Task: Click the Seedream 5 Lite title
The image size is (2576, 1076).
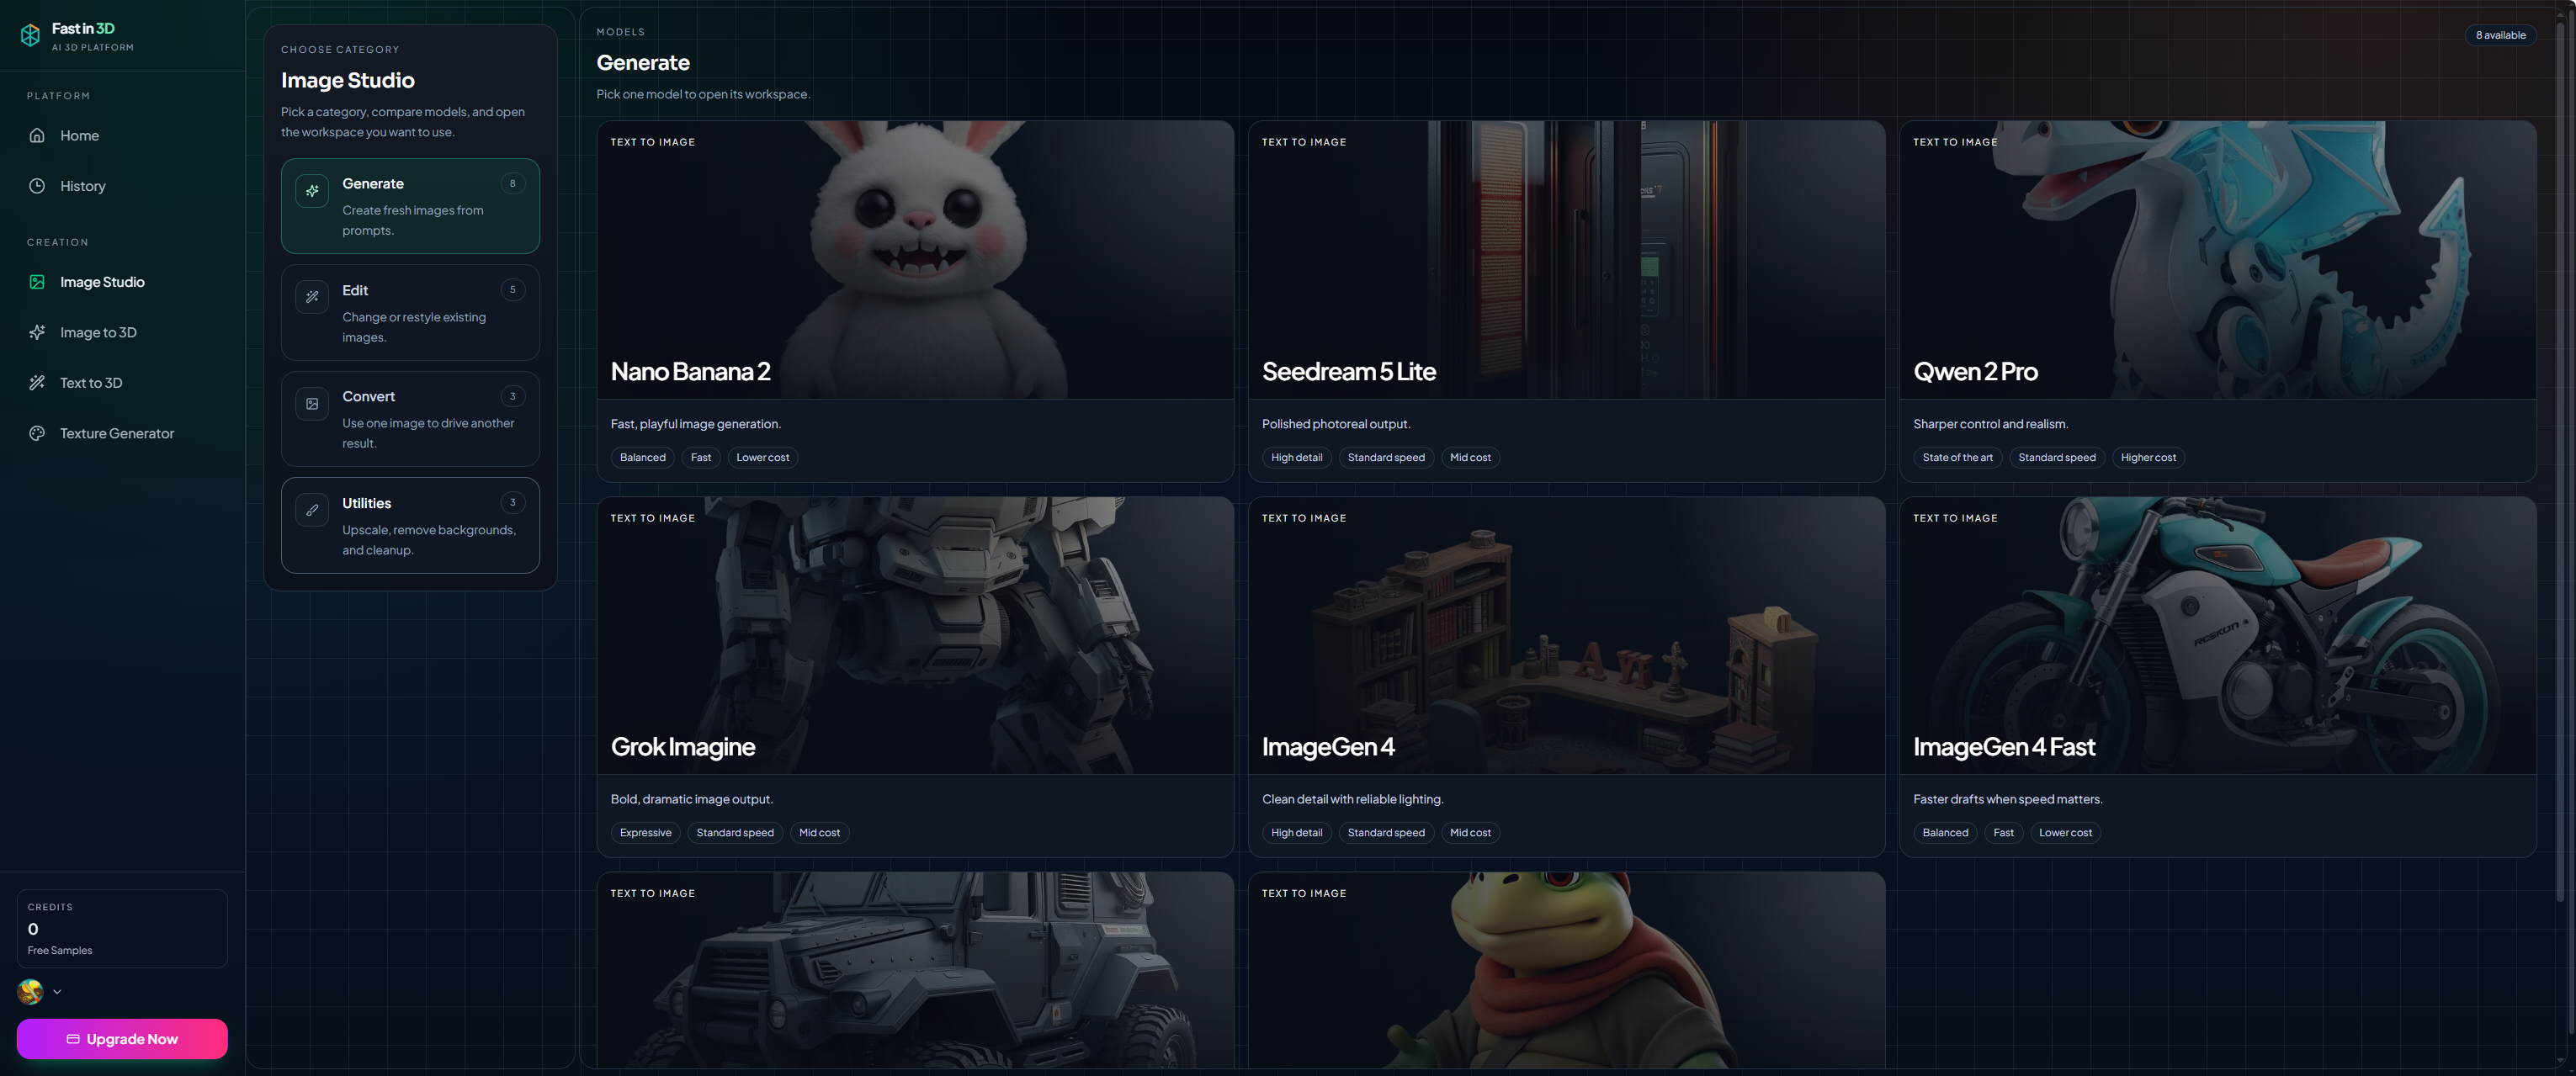Action: 1348,372
